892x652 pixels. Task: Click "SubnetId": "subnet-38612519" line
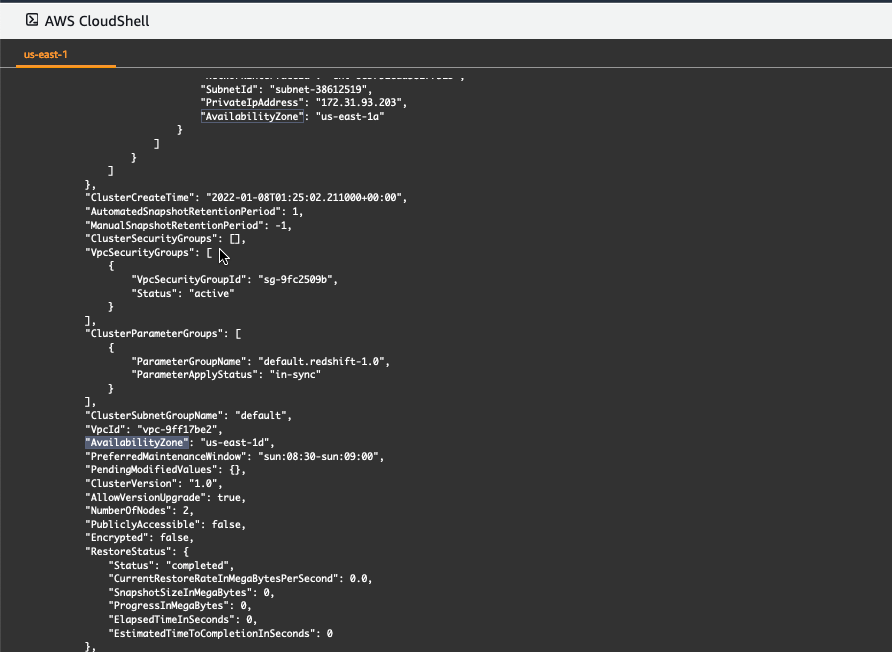click(x=286, y=89)
